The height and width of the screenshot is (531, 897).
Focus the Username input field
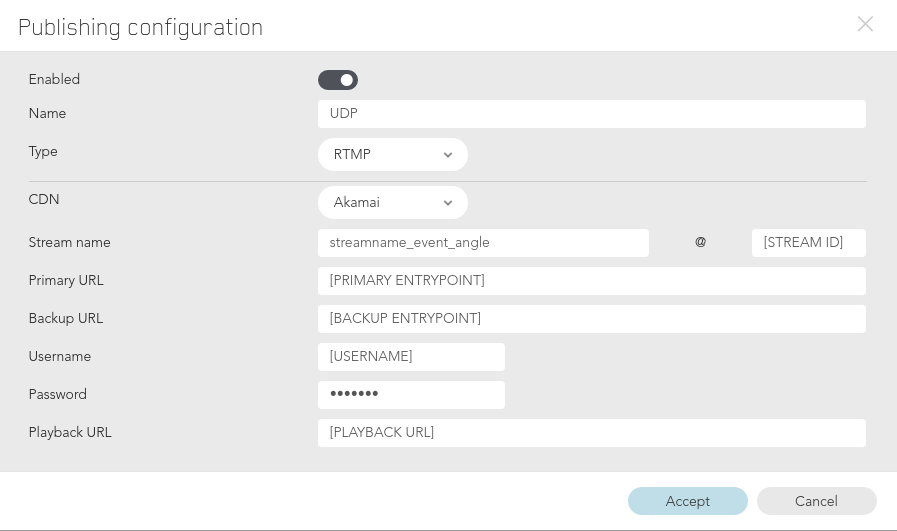click(411, 357)
